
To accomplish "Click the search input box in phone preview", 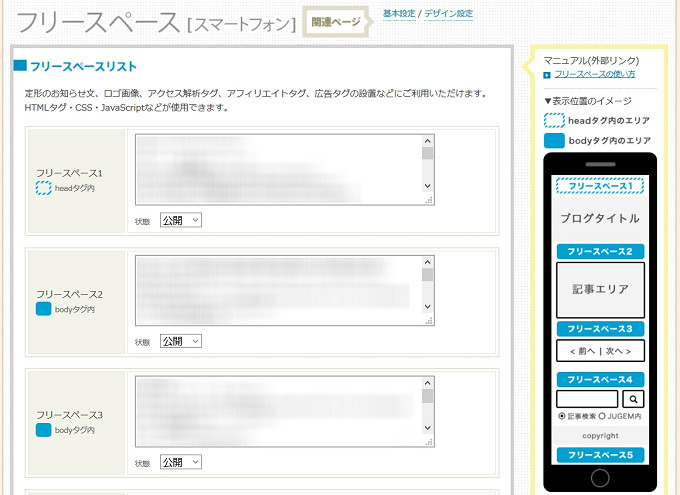I will tap(587, 399).
